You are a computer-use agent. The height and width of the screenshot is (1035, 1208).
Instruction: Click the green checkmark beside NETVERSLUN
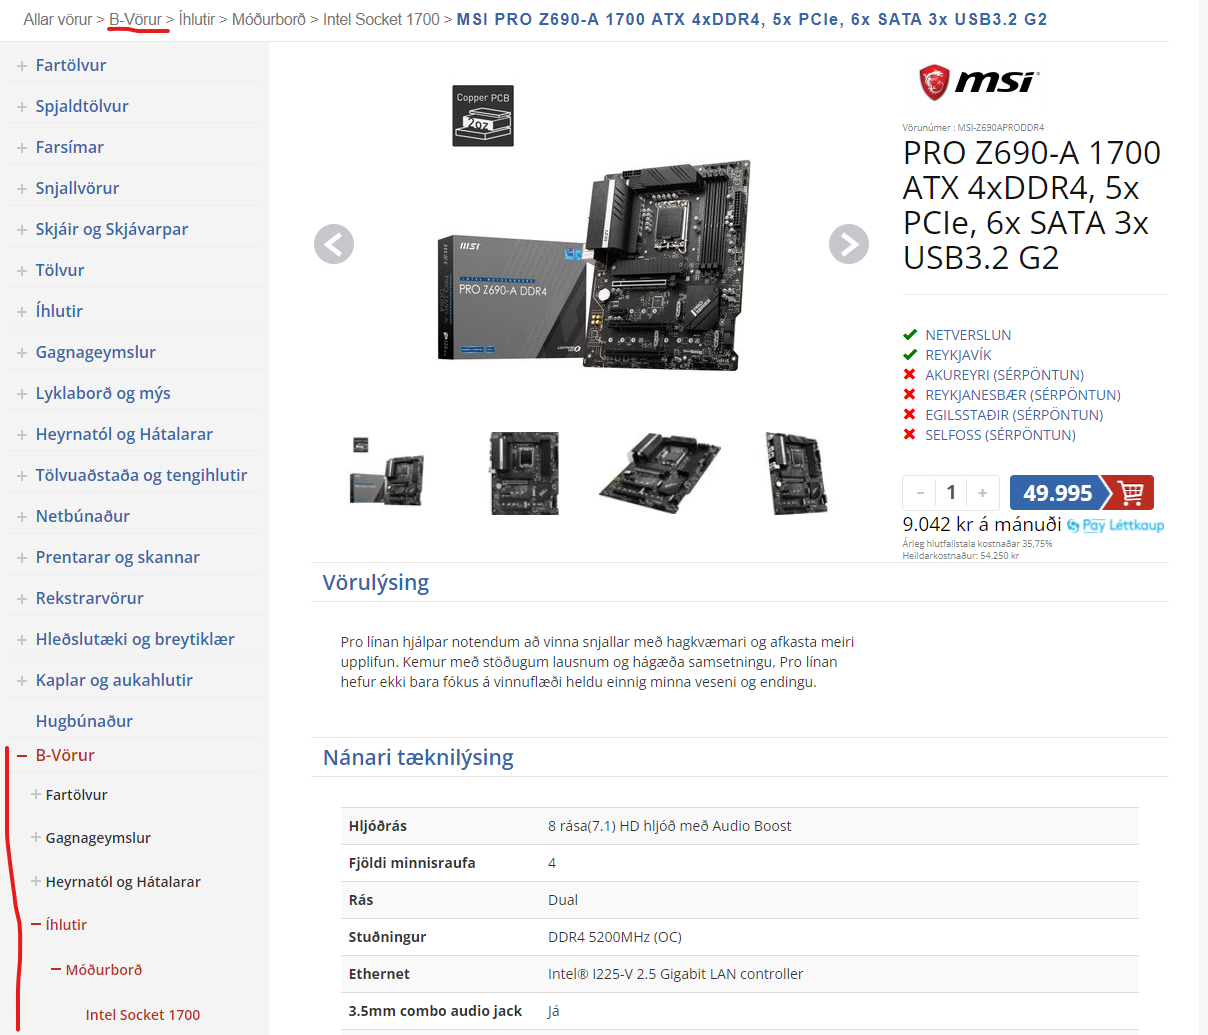click(910, 335)
